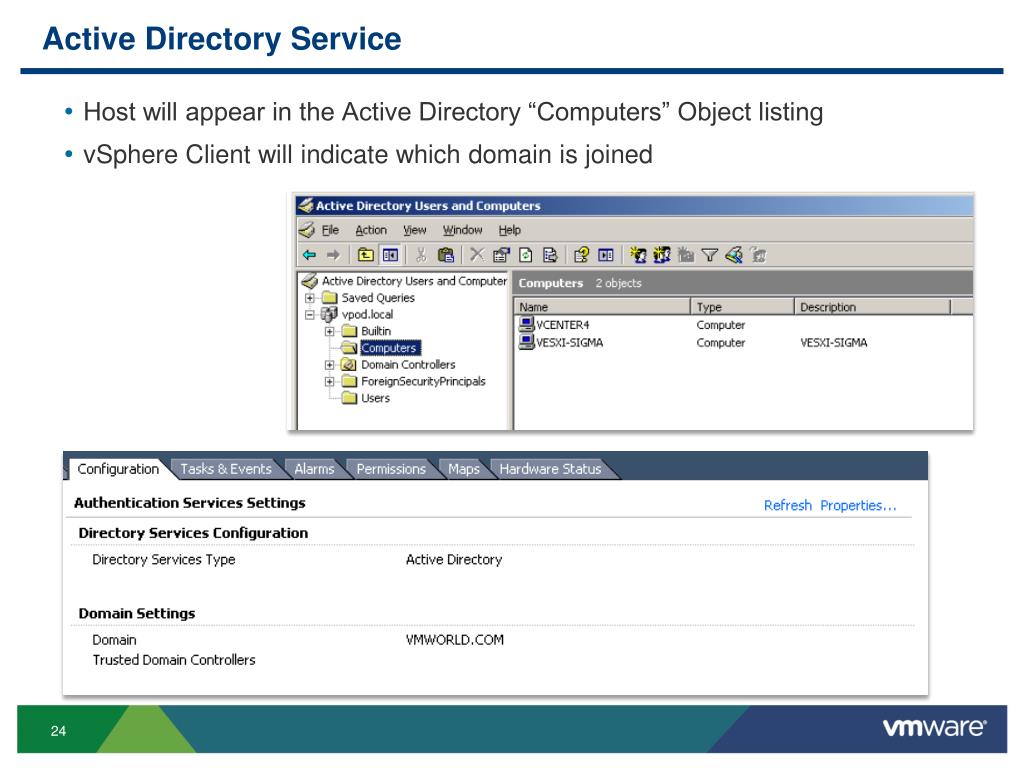The height and width of the screenshot is (768, 1024).
Task: Click the Paste clipboard icon
Action: [x=446, y=255]
